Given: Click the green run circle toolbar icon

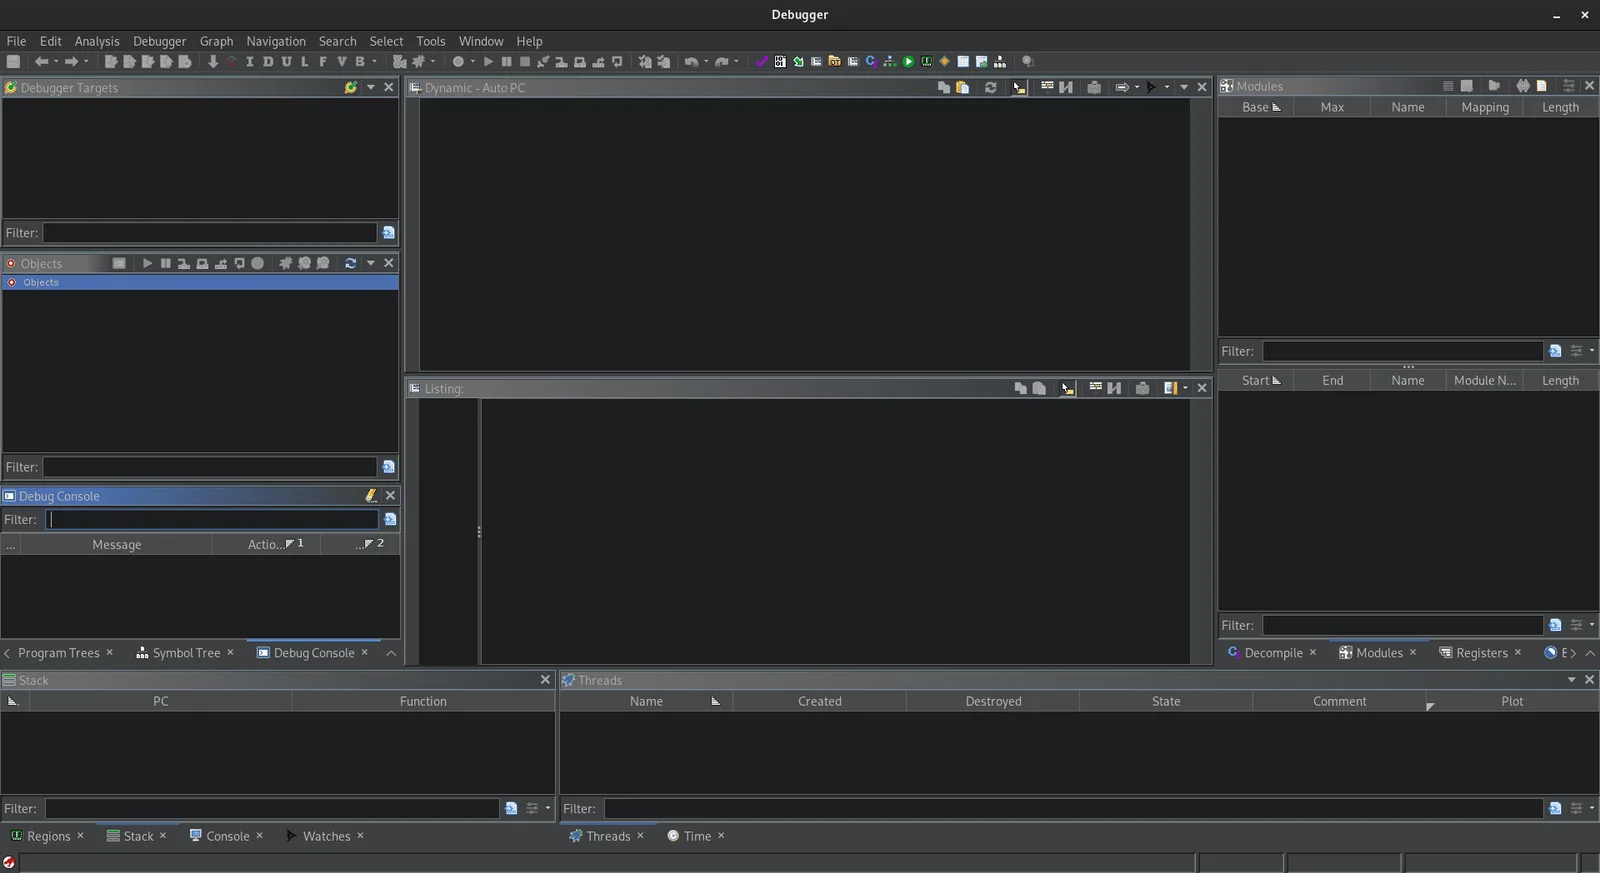Looking at the screenshot, I should (x=908, y=61).
